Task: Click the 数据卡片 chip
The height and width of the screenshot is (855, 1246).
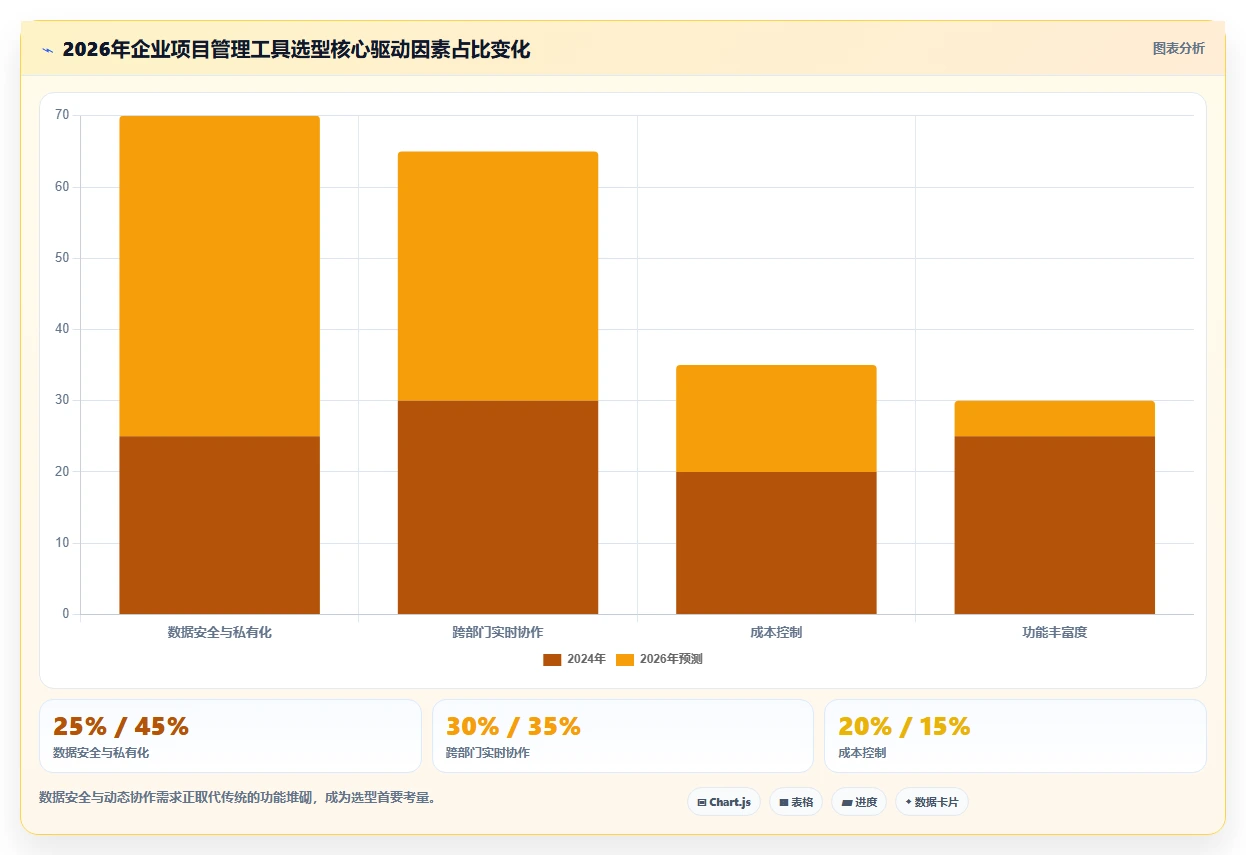Action: pos(932,802)
